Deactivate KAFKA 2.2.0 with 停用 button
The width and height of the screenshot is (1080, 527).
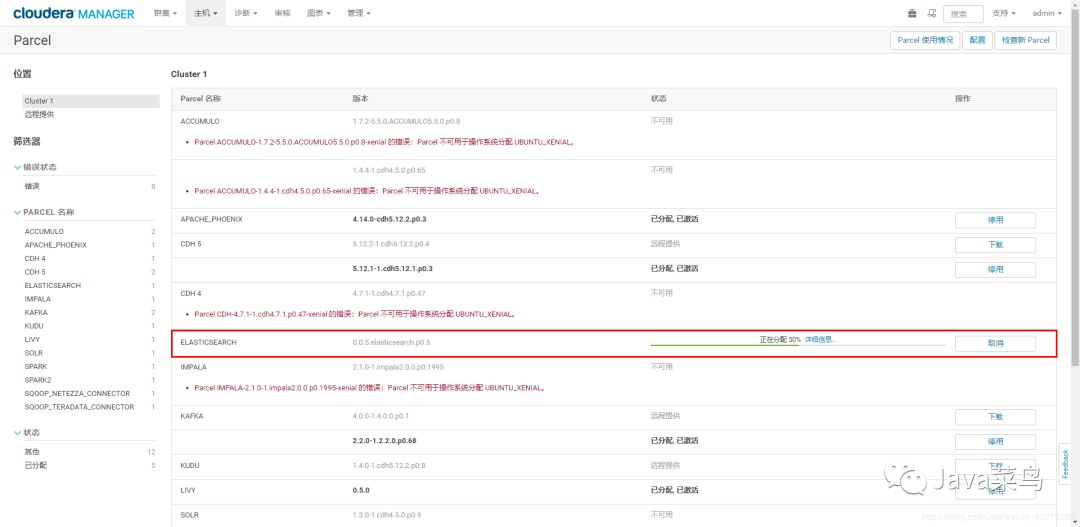coord(995,442)
